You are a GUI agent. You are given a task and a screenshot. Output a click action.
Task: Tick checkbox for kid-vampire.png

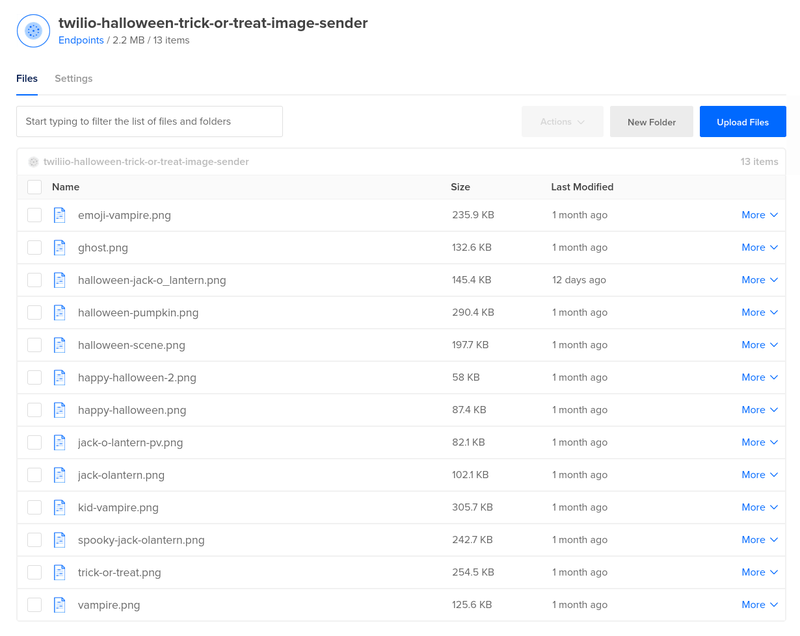[34, 507]
